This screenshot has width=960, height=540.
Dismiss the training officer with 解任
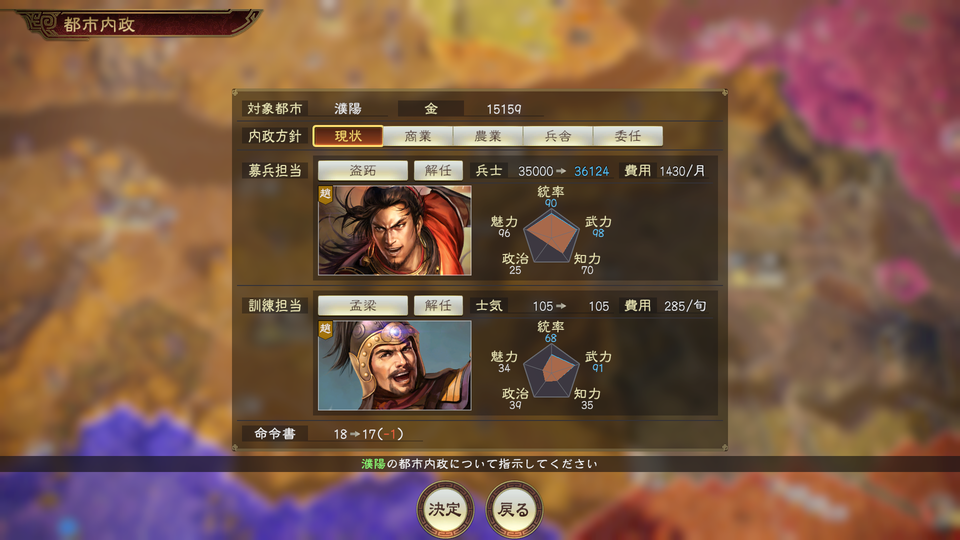(438, 305)
